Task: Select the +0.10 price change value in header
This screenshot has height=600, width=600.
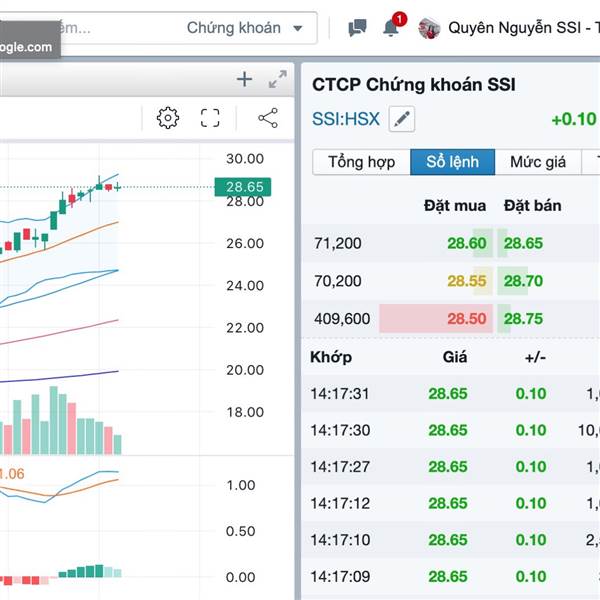Action: point(574,119)
